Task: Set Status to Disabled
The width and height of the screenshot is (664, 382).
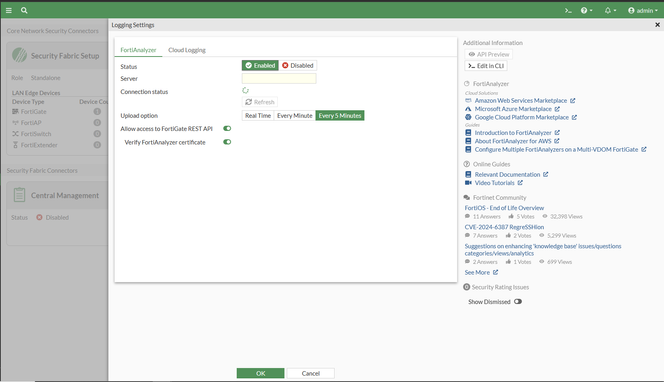Action: coord(298,65)
